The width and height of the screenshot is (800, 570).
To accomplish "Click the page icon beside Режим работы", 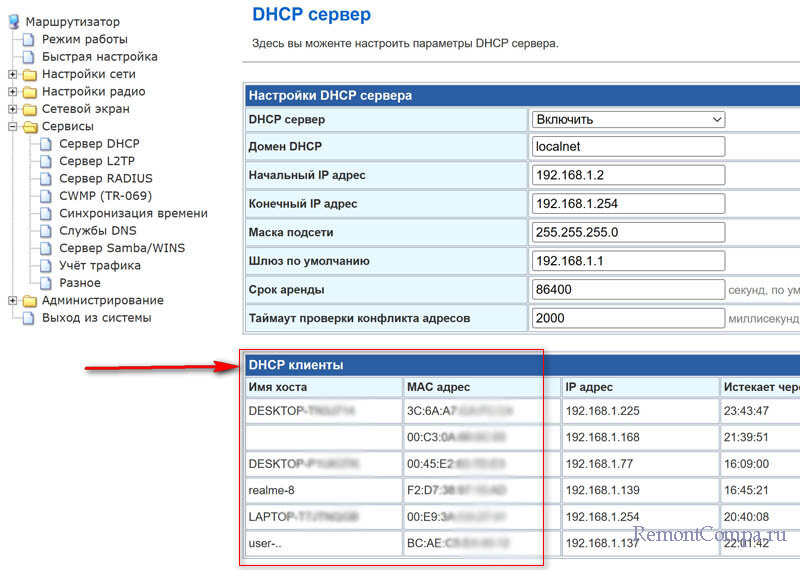I will click(x=30, y=39).
